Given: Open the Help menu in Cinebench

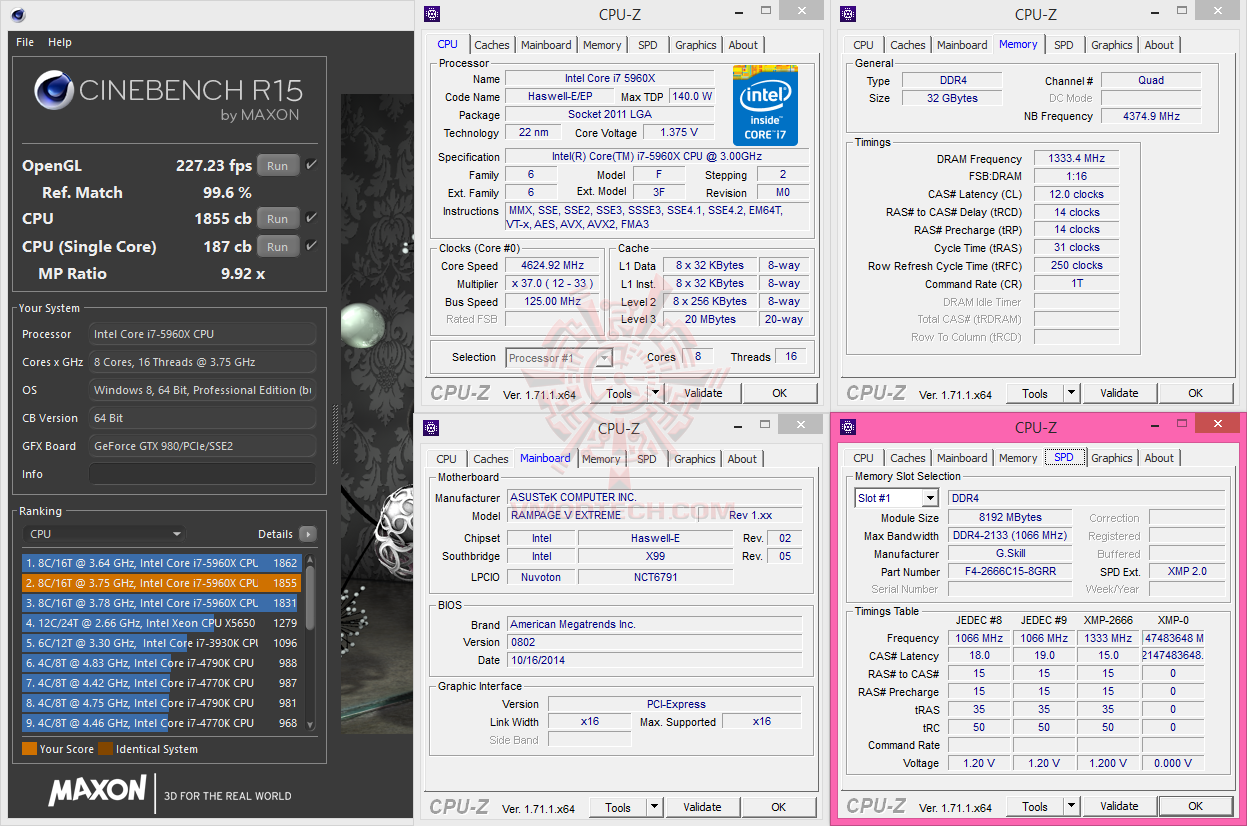Looking at the screenshot, I should pyautogui.click(x=60, y=42).
